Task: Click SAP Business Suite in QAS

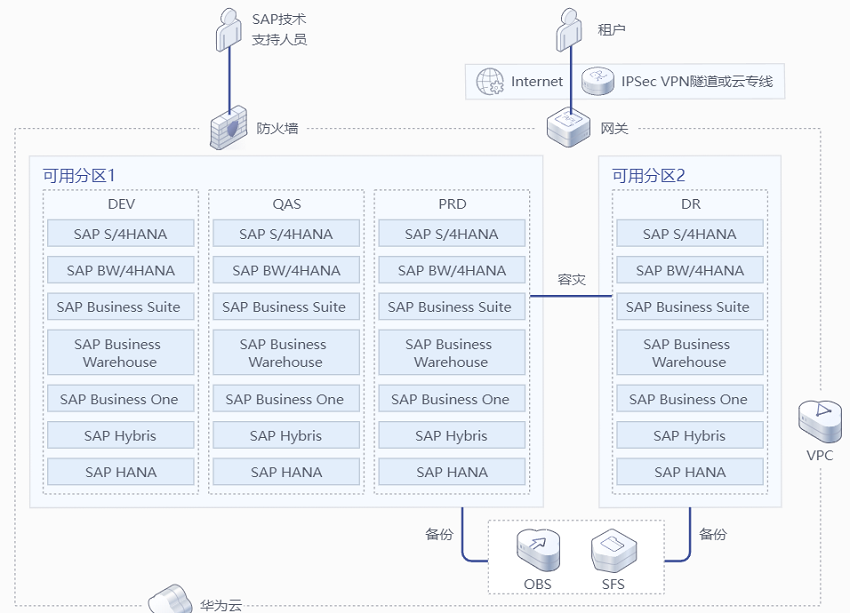Action: tap(286, 307)
